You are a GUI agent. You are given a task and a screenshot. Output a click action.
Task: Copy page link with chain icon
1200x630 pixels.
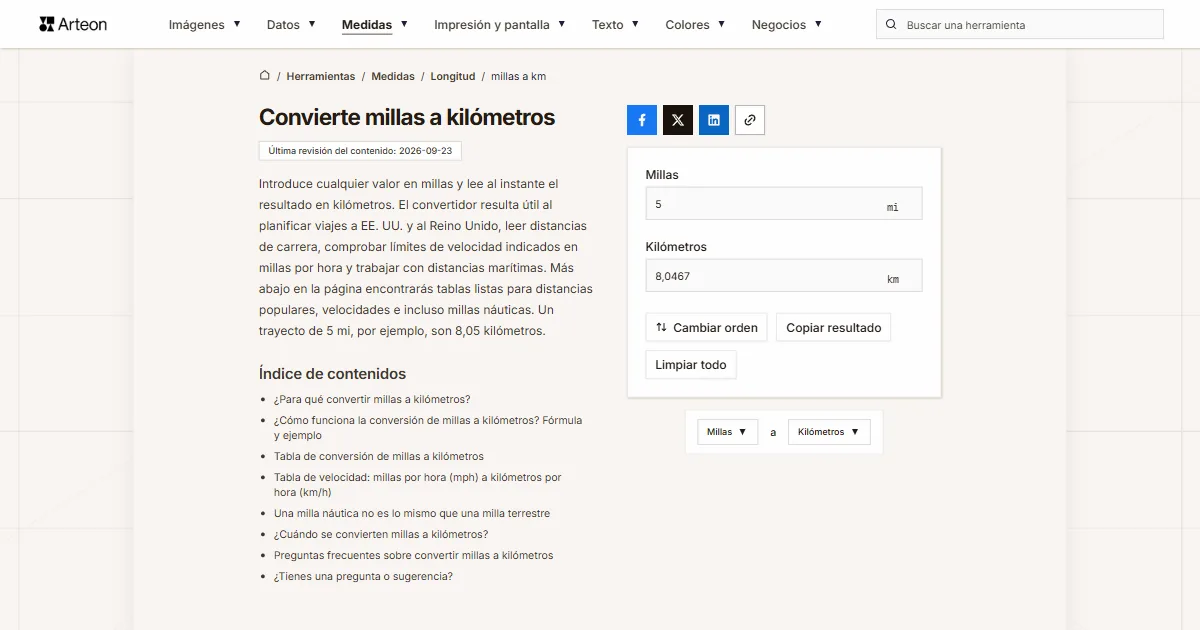pyautogui.click(x=750, y=120)
